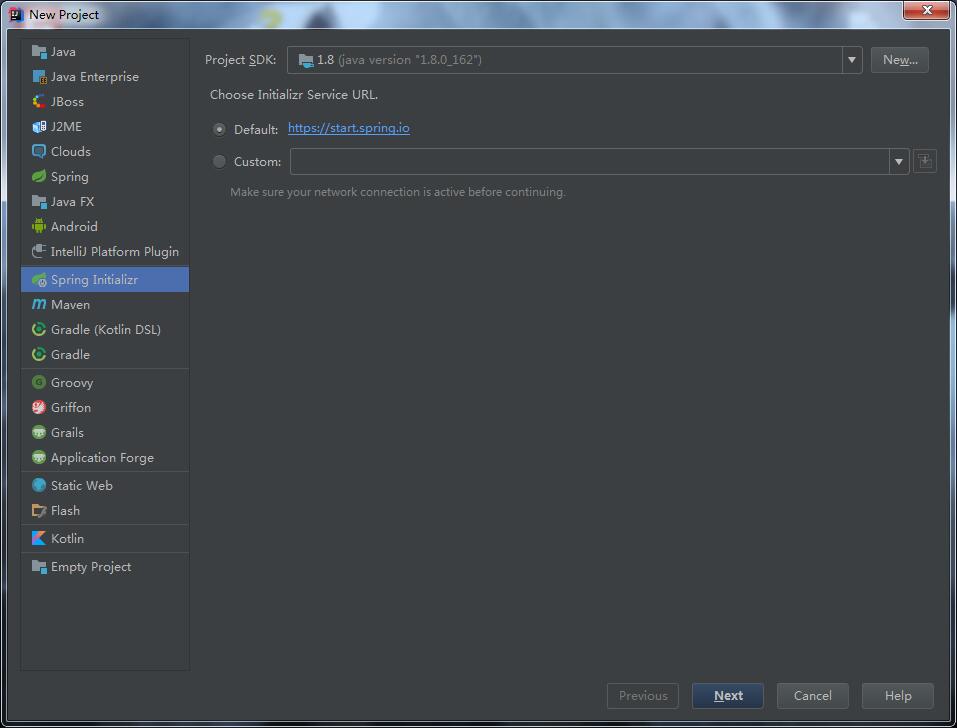This screenshot has height=728, width=957.
Task: Select Clouds label in list
Action: [x=71, y=151]
